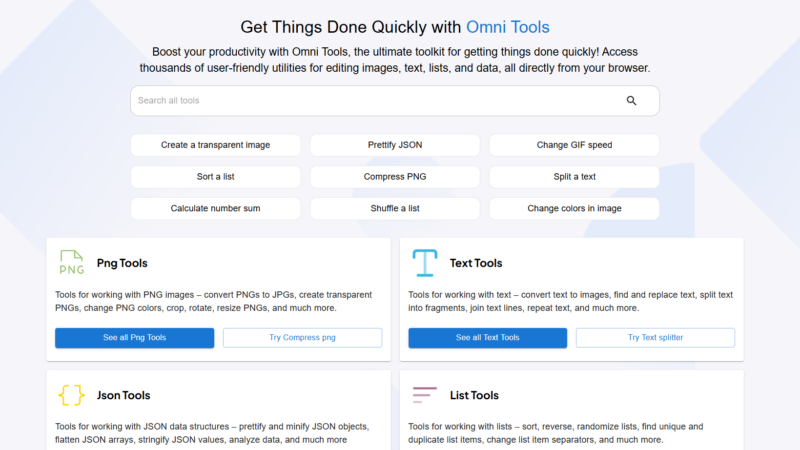
Task: Open the Change GIF speed tool
Action: (x=574, y=145)
